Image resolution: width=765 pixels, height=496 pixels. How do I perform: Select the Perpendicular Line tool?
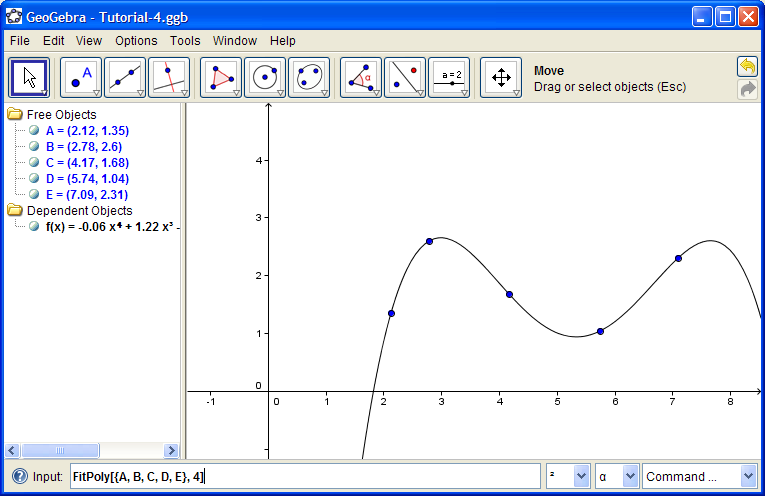point(168,78)
